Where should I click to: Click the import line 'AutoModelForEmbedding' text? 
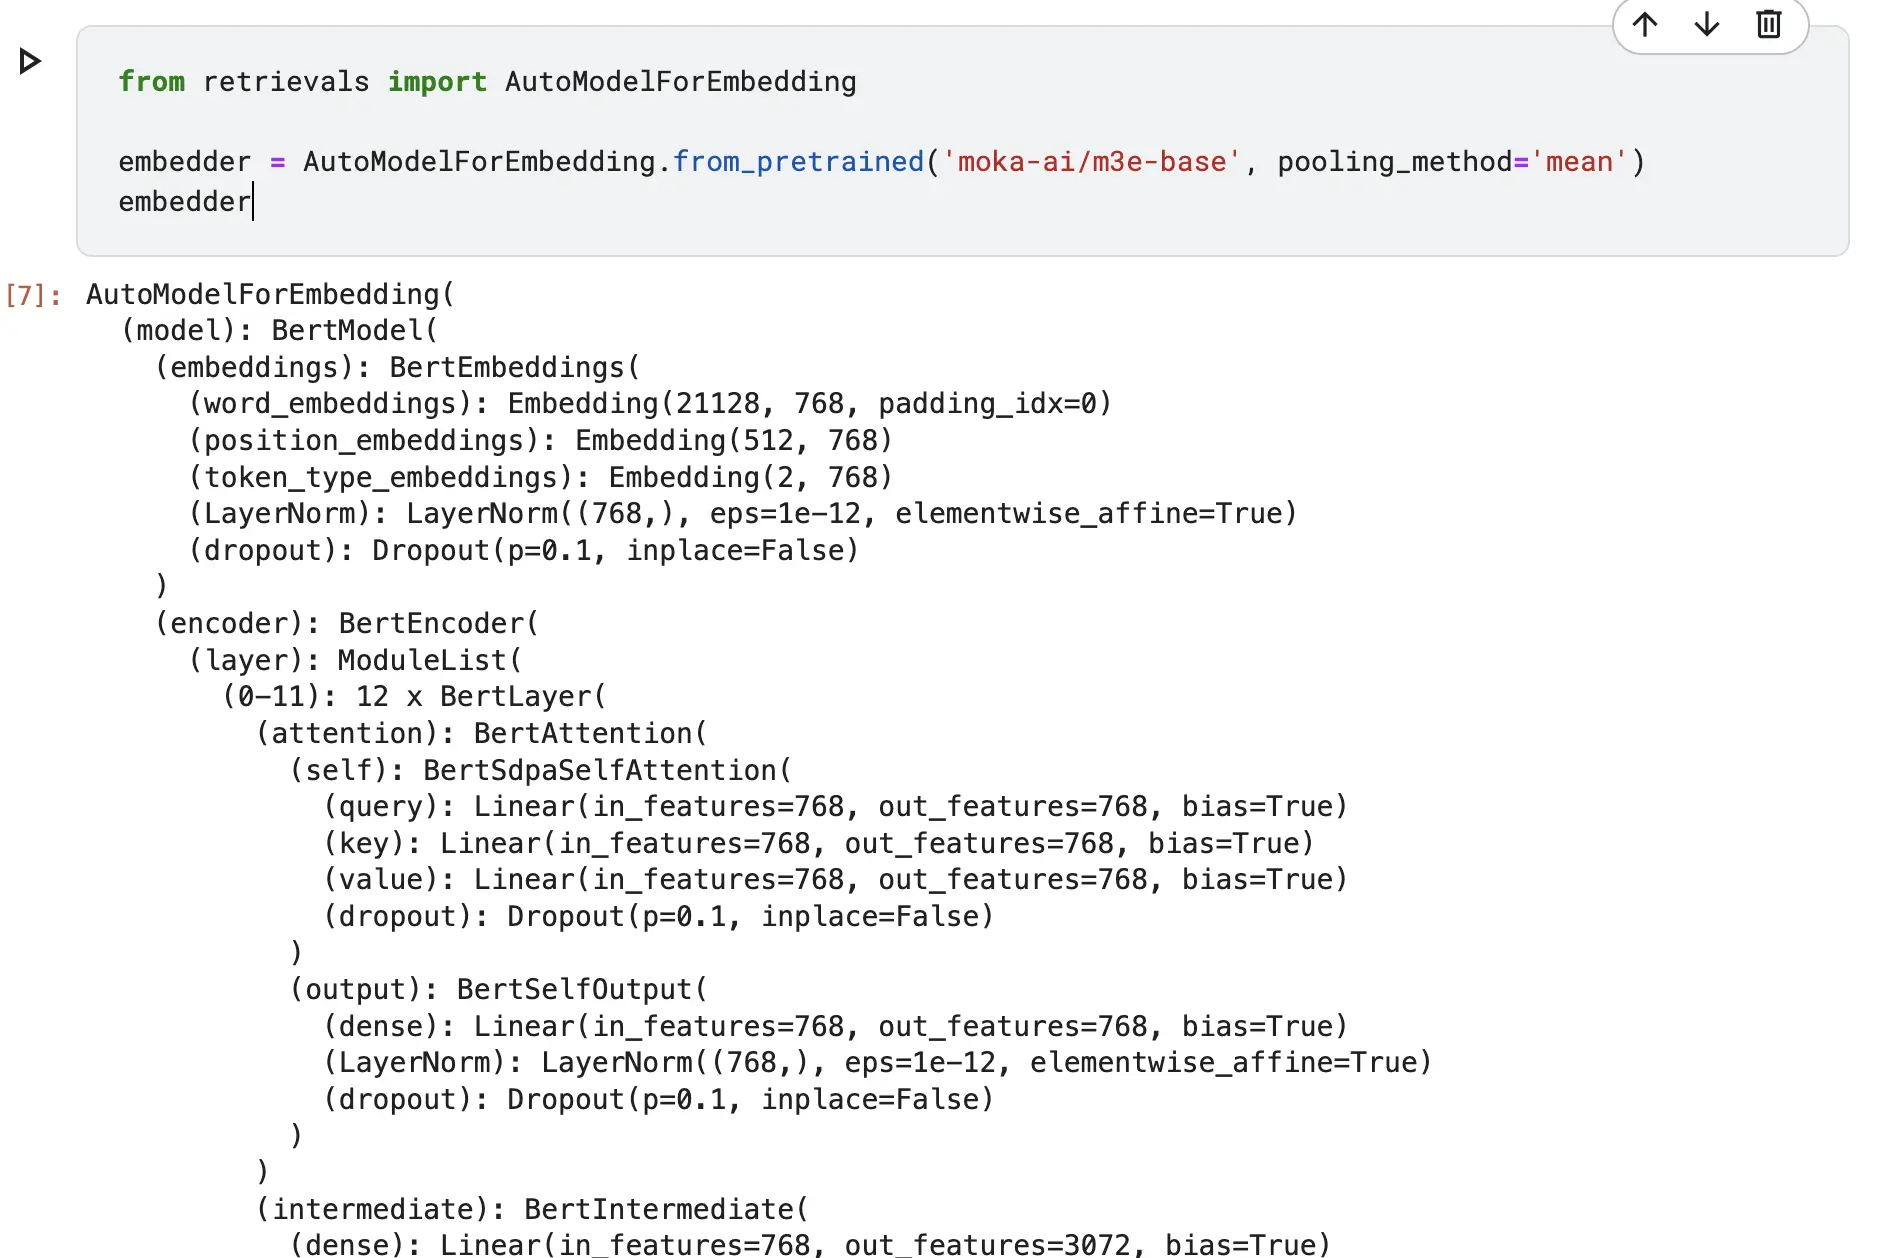681,82
